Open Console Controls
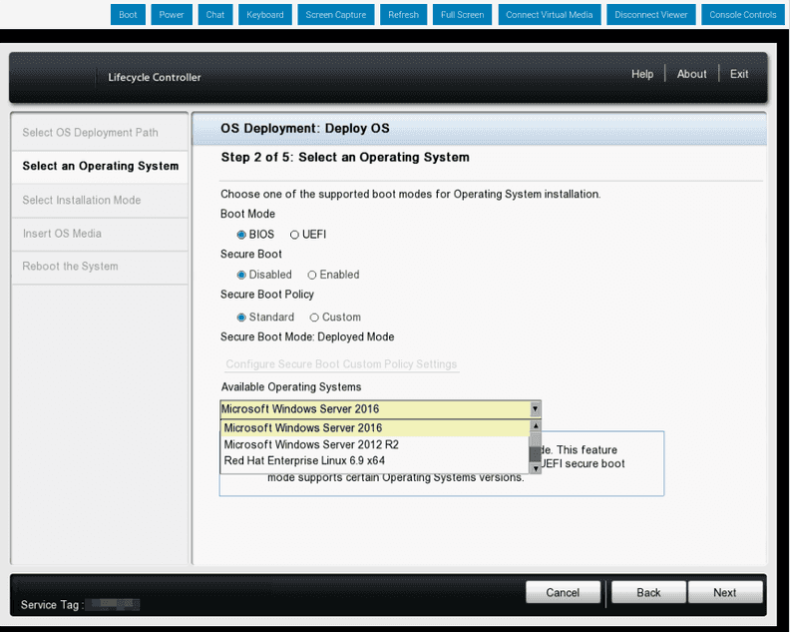 743,15
